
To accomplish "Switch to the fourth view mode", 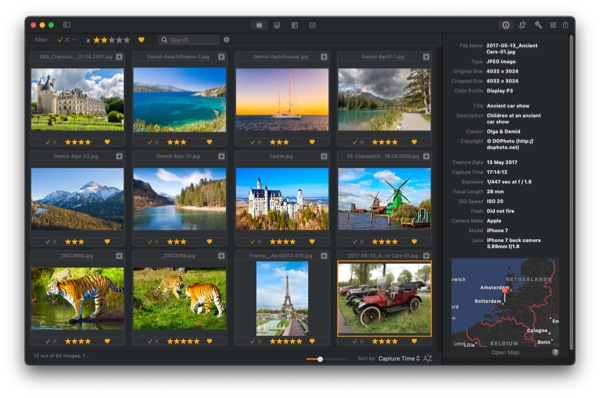I will coord(312,25).
